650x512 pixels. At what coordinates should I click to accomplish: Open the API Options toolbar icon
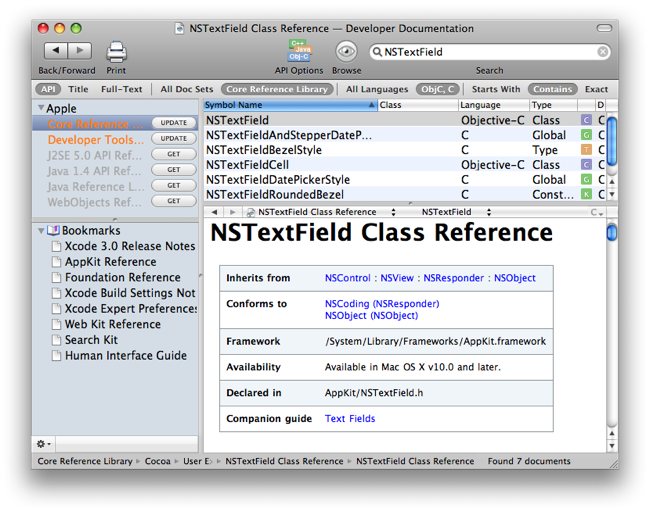coord(299,51)
